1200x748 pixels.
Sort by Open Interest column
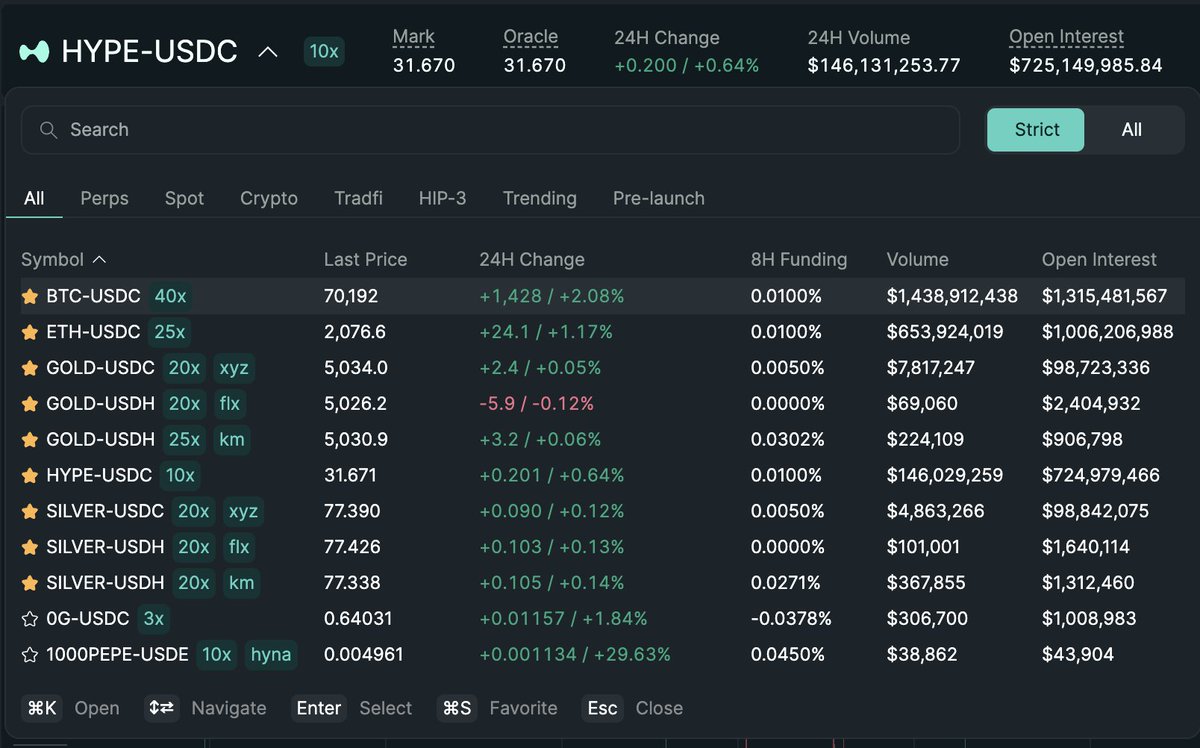tap(1099, 259)
